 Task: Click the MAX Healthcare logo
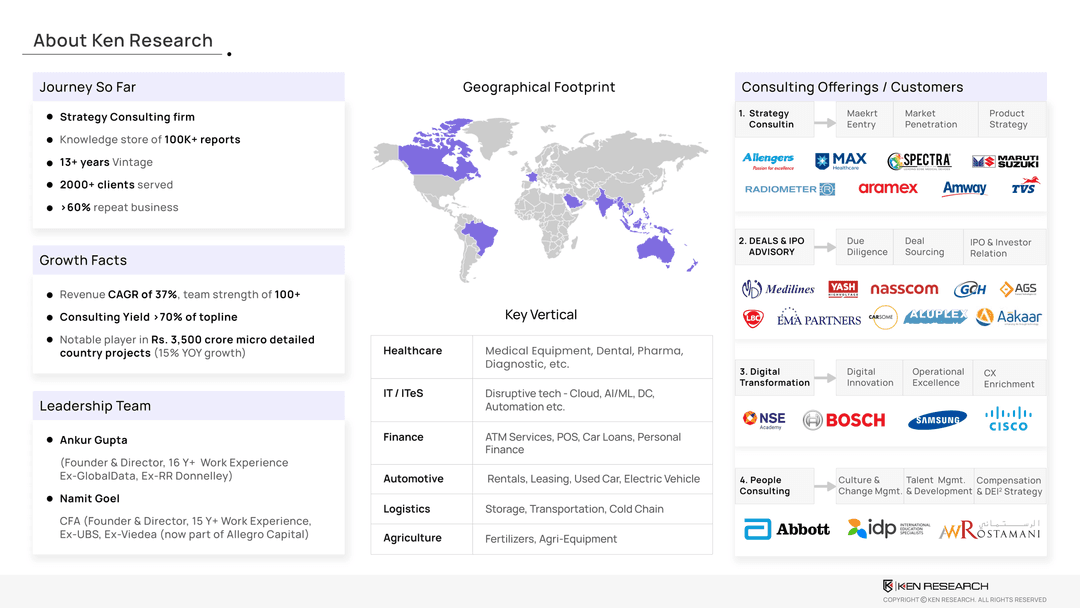[841, 161]
